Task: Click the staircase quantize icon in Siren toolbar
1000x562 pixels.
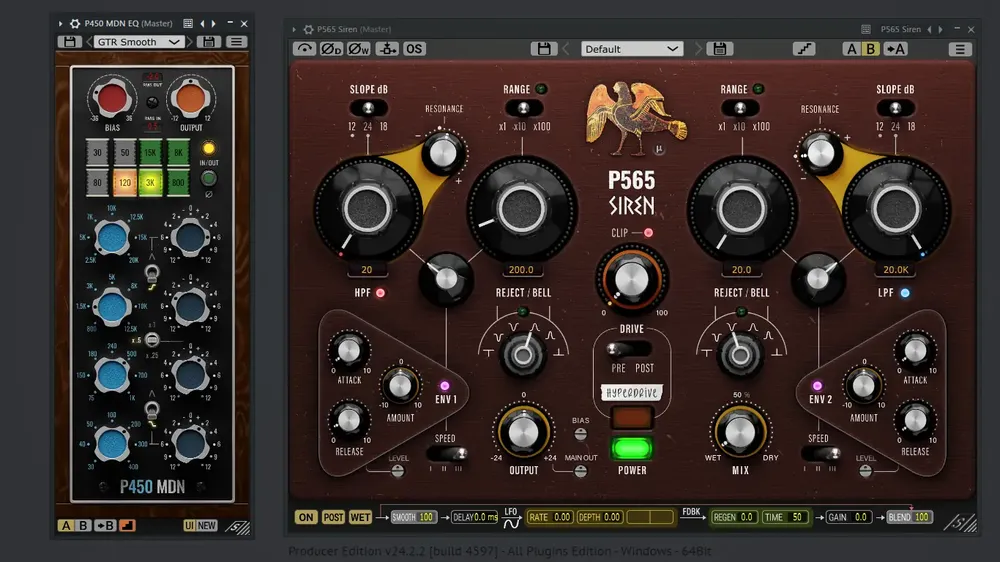Action: pyautogui.click(x=804, y=49)
